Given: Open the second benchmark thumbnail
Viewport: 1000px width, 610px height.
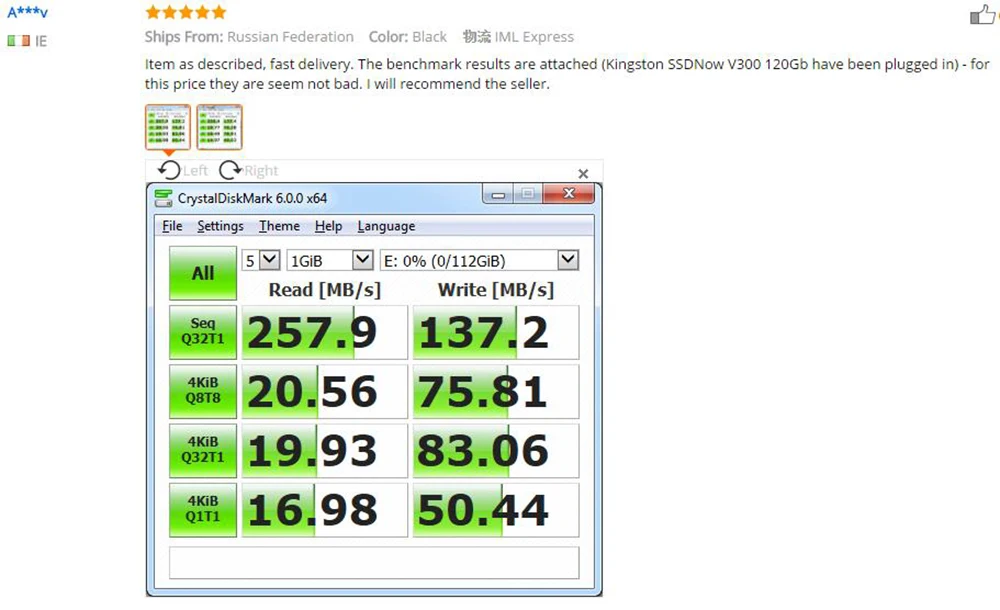Looking at the screenshot, I should pyautogui.click(x=219, y=127).
